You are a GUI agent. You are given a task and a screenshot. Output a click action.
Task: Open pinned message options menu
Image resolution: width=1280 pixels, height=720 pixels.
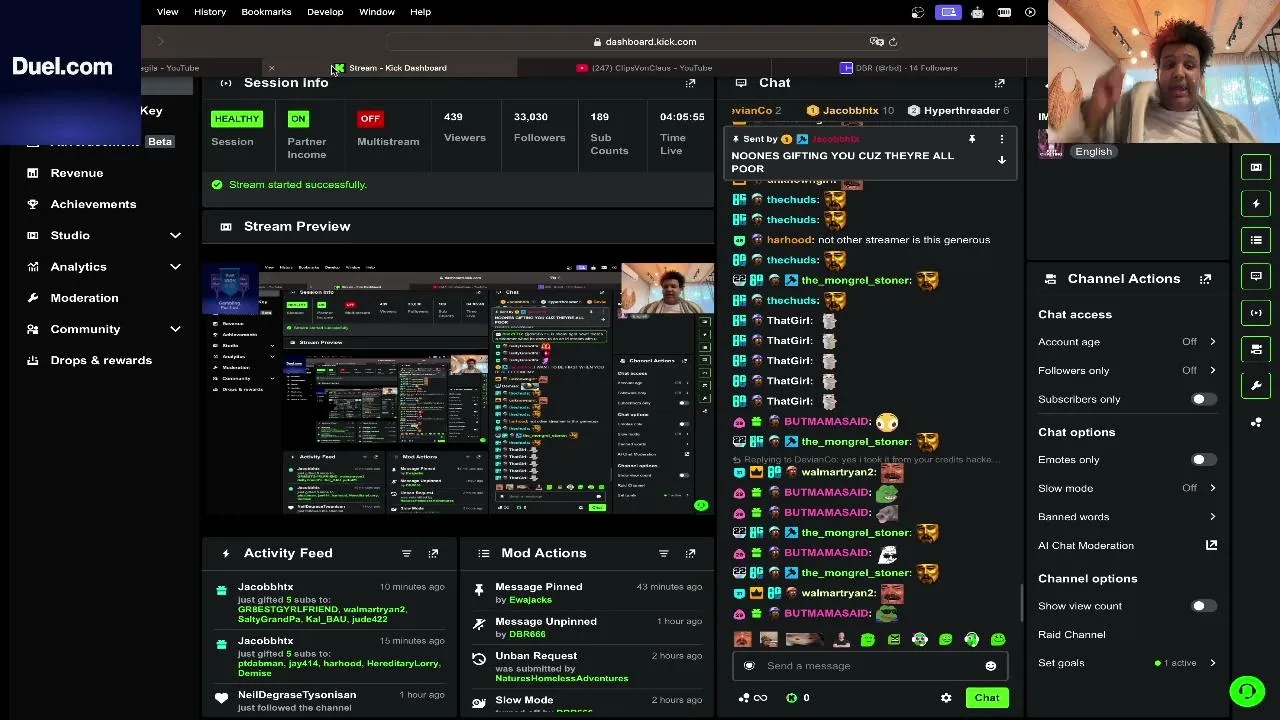(x=1001, y=140)
